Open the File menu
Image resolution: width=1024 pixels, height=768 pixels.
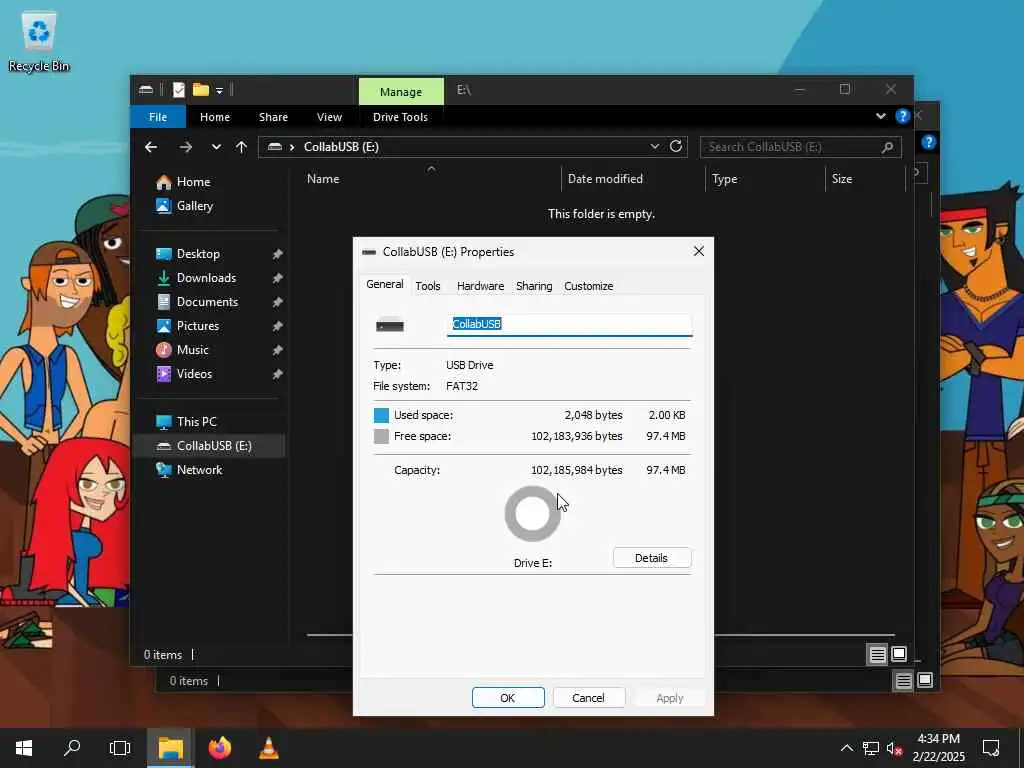click(x=158, y=117)
